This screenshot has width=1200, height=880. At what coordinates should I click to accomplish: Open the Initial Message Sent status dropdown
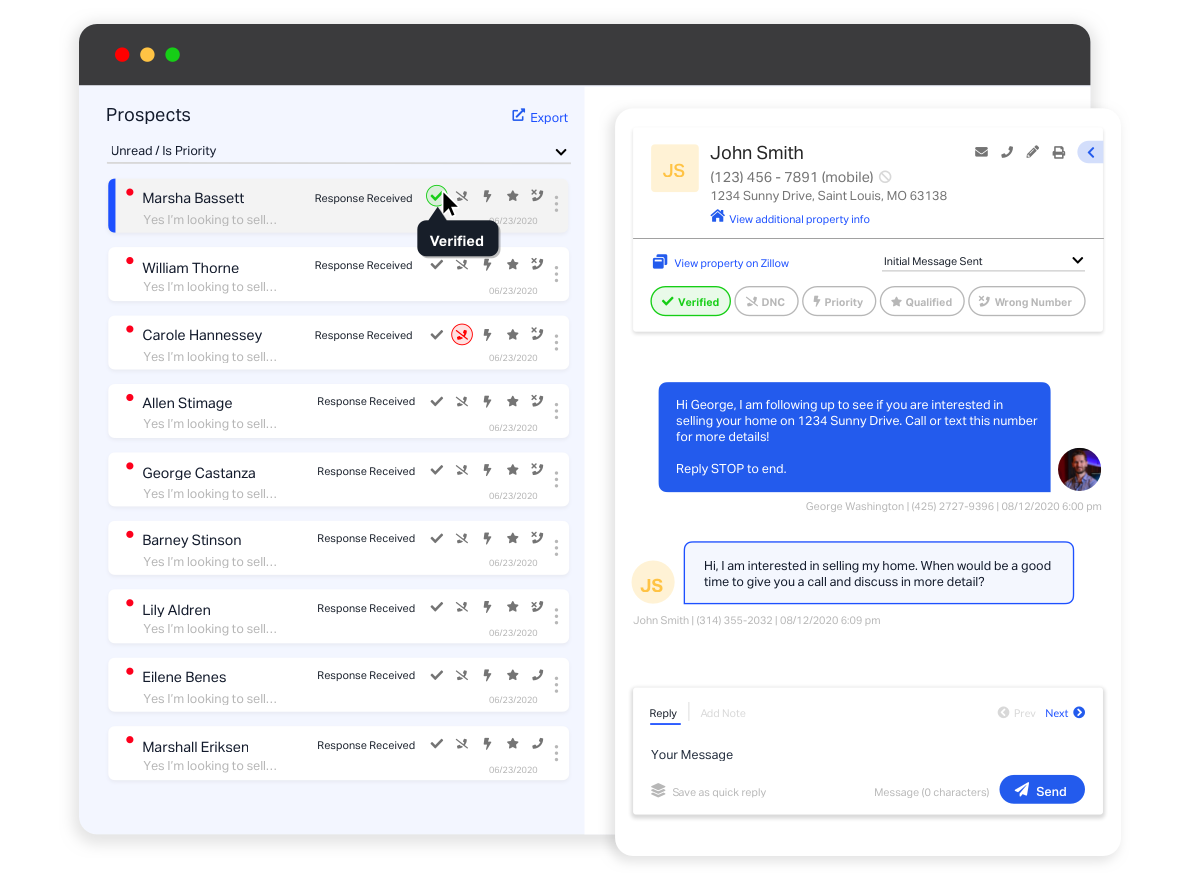click(x=983, y=260)
